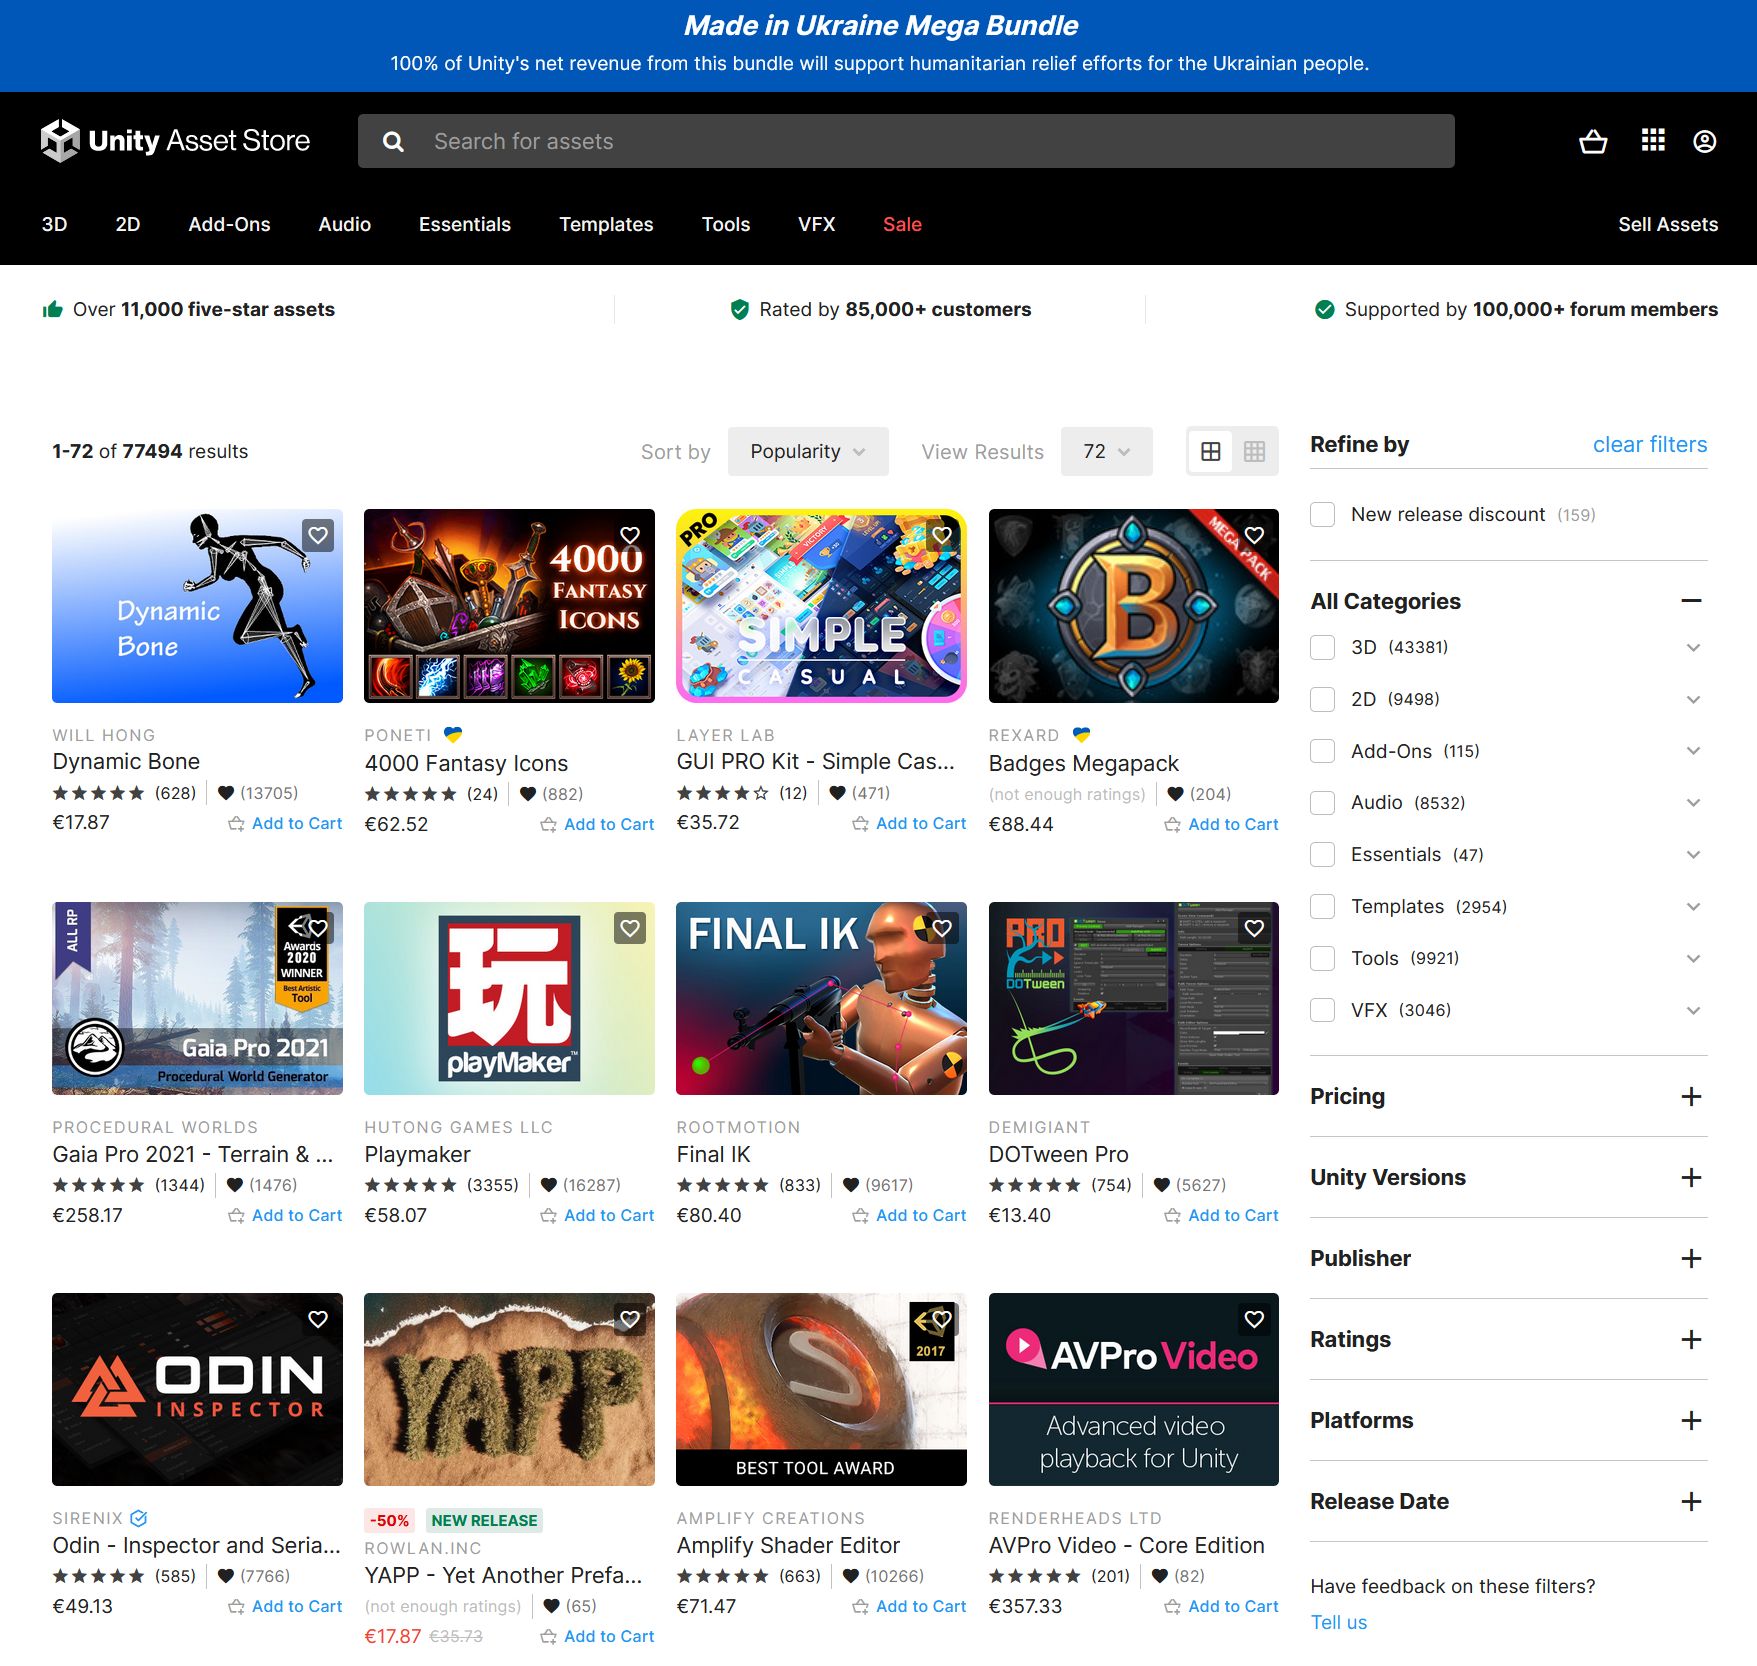Open the View Results 72 dropdown

pos(1106,451)
